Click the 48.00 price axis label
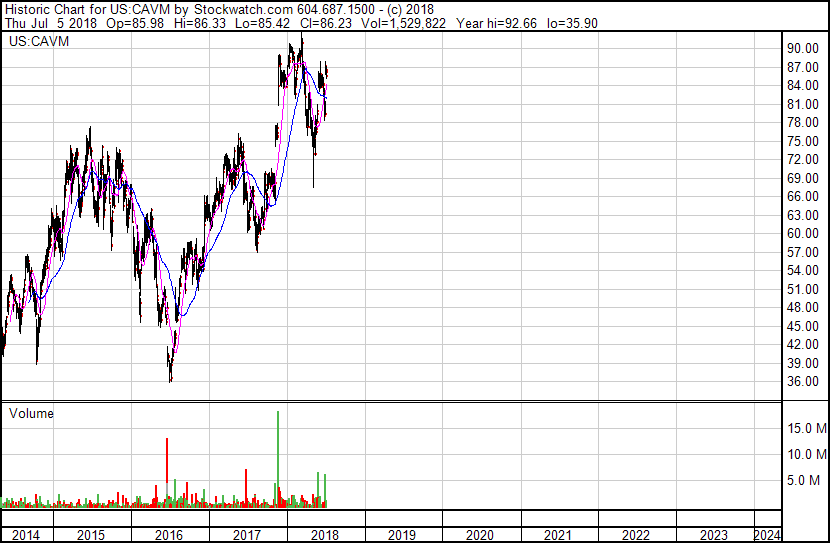830x543 pixels. point(803,307)
